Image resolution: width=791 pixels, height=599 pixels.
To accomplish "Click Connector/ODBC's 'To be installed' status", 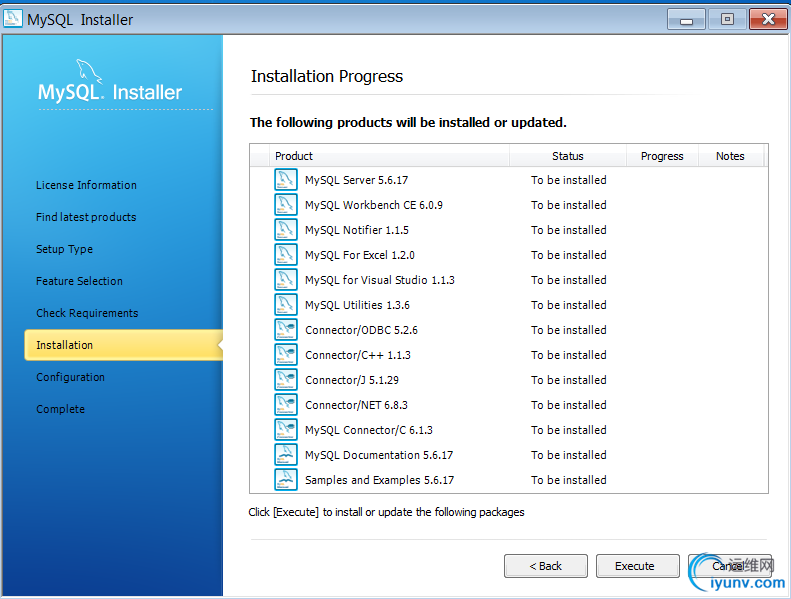I will pyautogui.click(x=569, y=330).
